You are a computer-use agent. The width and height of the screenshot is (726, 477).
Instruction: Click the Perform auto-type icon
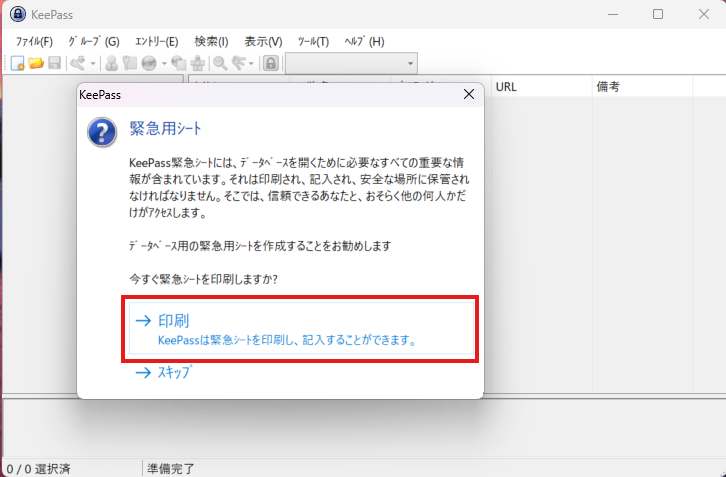coord(198,63)
